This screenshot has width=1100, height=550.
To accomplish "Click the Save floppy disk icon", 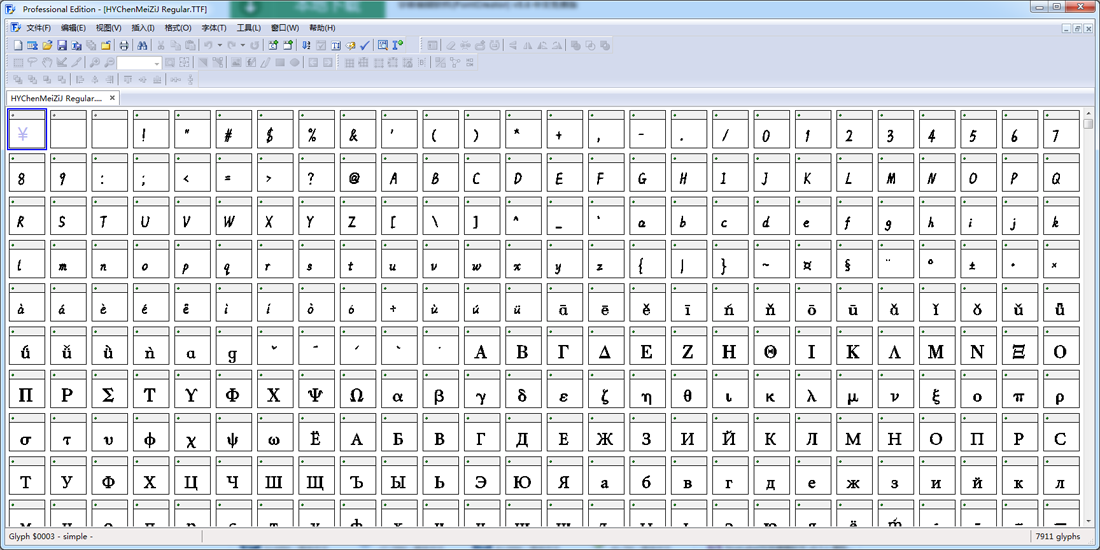I will (62, 45).
